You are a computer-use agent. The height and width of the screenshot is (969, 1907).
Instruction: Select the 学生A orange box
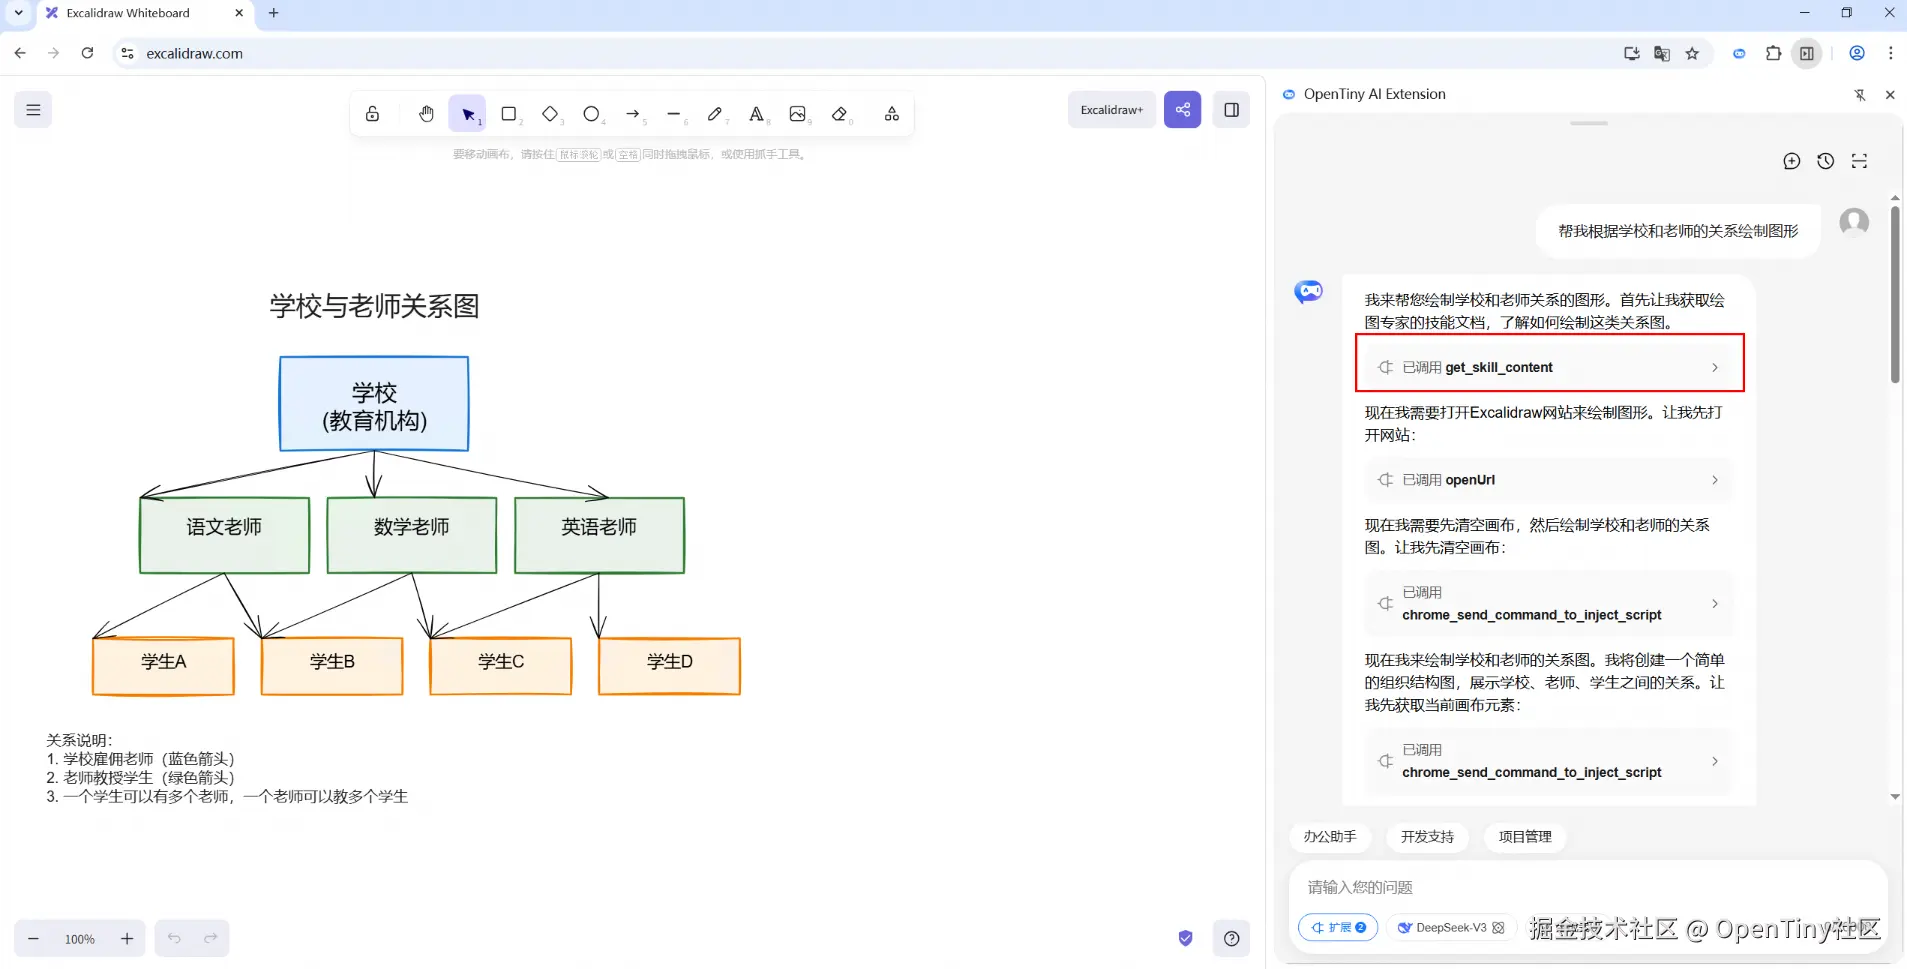tap(163, 666)
